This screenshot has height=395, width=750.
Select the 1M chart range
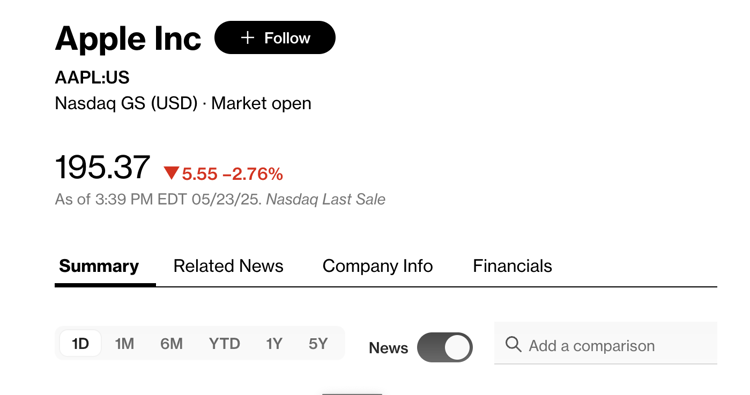tap(124, 343)
